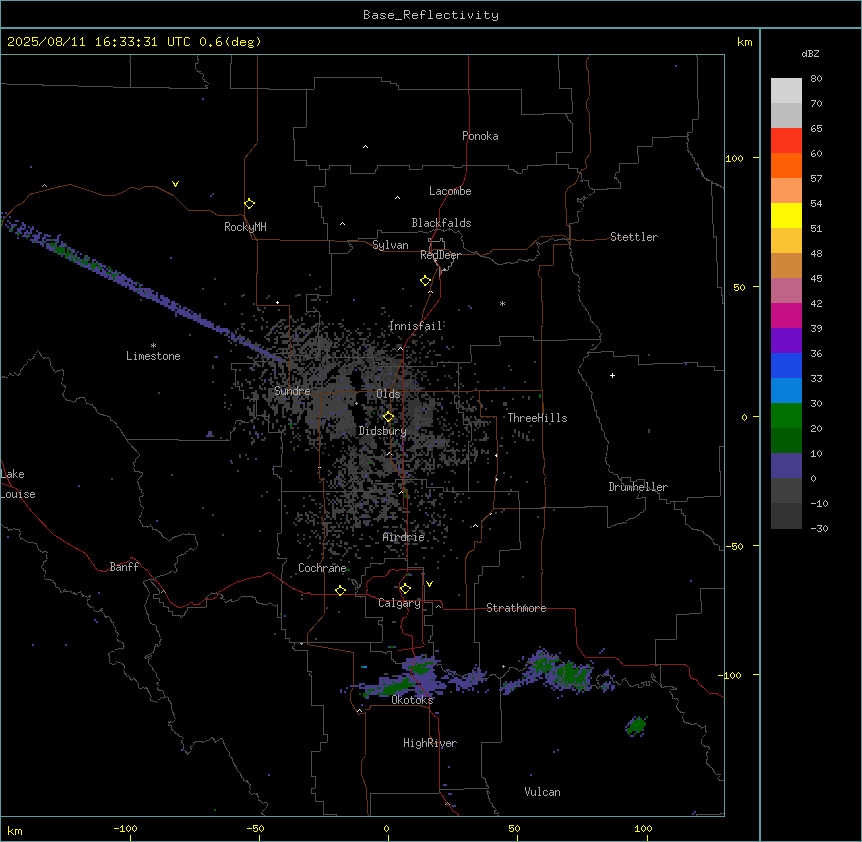Viewport: 862px width, 842px height.
Task: Click the asterisk marker east of Innisfail
Action: (x=502, y=303)
